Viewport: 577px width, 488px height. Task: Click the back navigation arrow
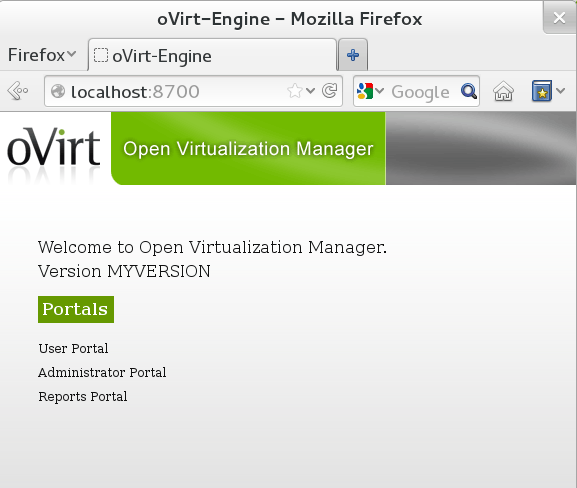[17, 91]
